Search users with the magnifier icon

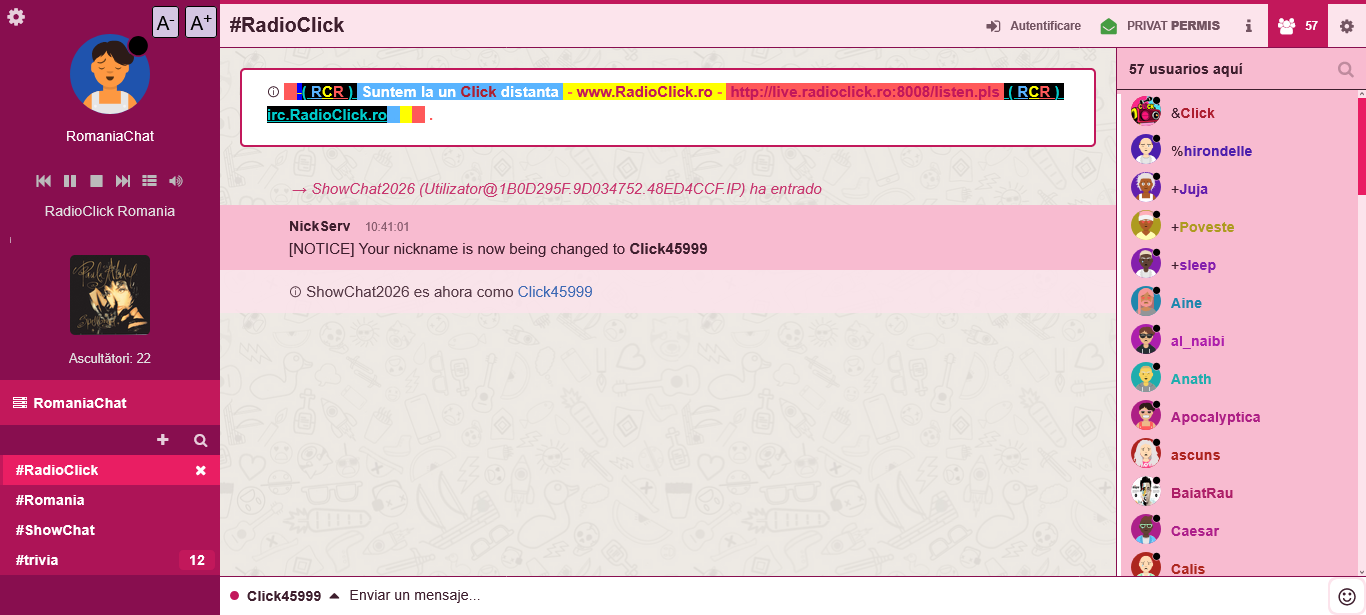pos(1346,69)
